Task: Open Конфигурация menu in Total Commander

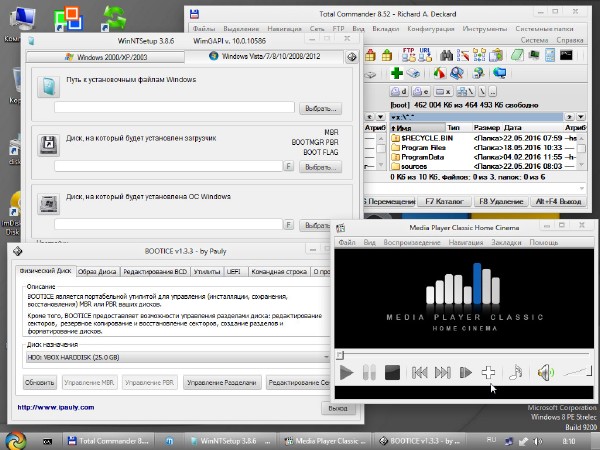Action: pyautogui.click(x=430, y=29)
